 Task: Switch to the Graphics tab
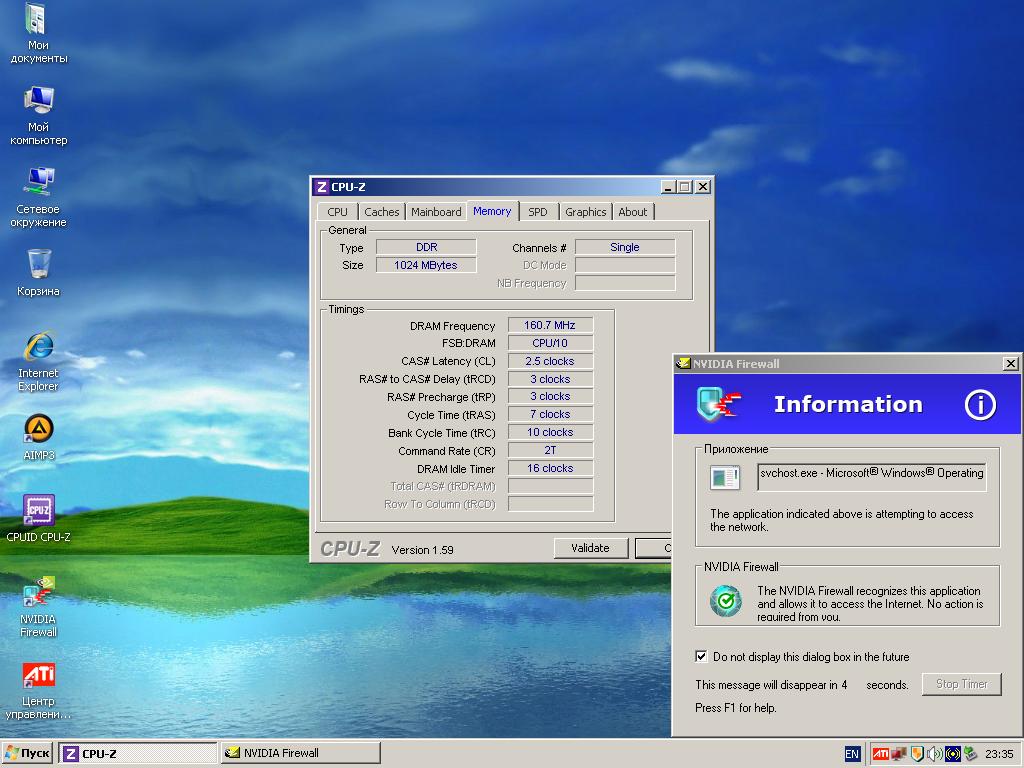pyautogui.click(x=586, y=212)
